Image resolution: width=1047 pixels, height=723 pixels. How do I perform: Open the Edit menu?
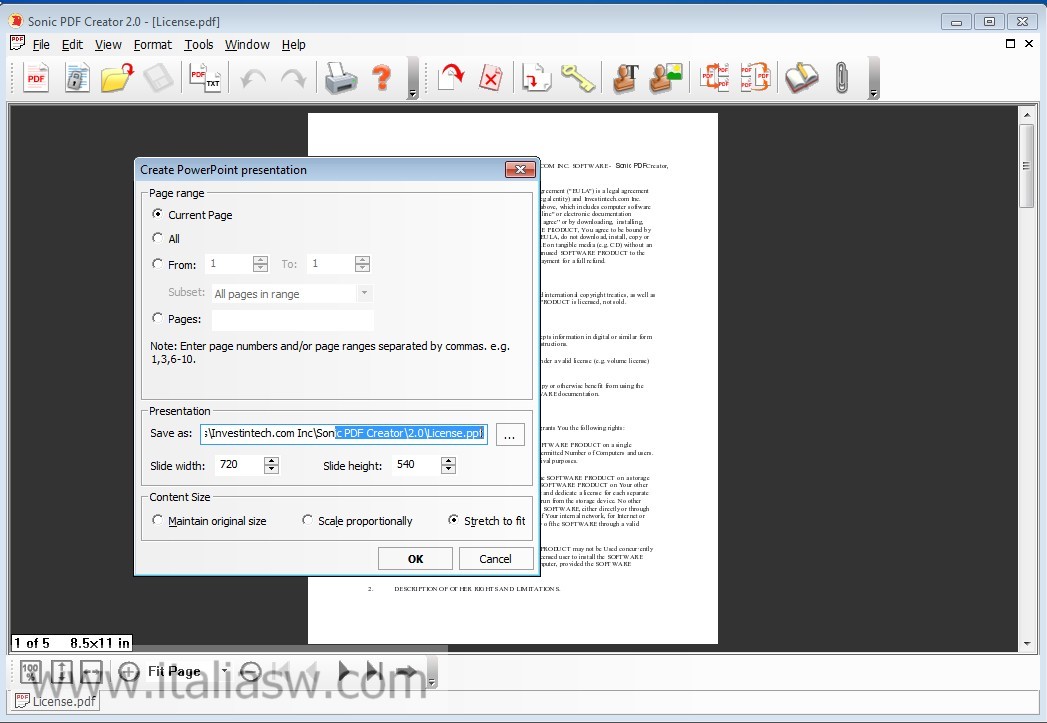click(72, 45)
